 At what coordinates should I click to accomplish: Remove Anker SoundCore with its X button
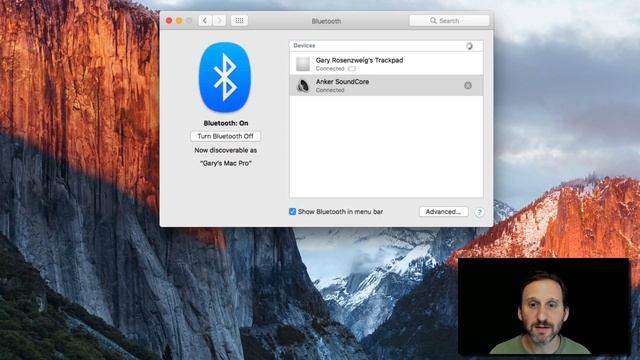pyautogui.click(x=468, y=85)
